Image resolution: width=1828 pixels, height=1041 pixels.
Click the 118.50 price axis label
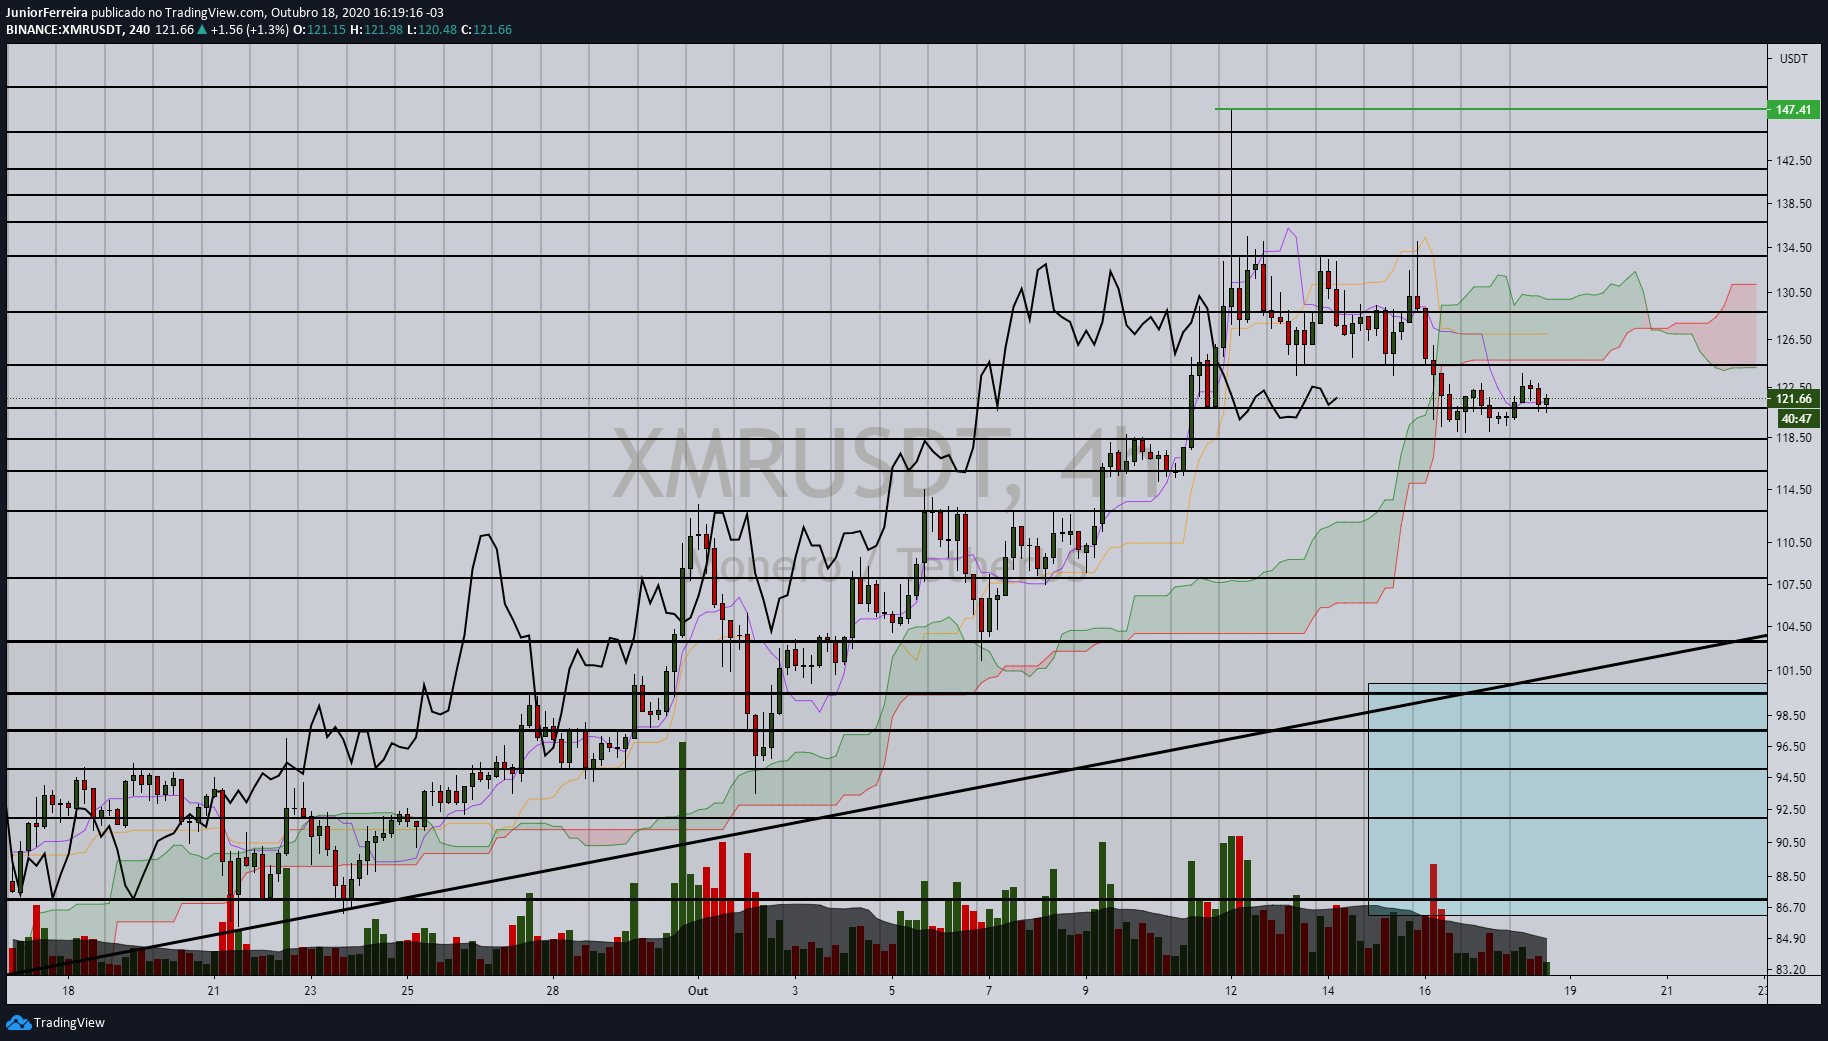click(1793, 438)
